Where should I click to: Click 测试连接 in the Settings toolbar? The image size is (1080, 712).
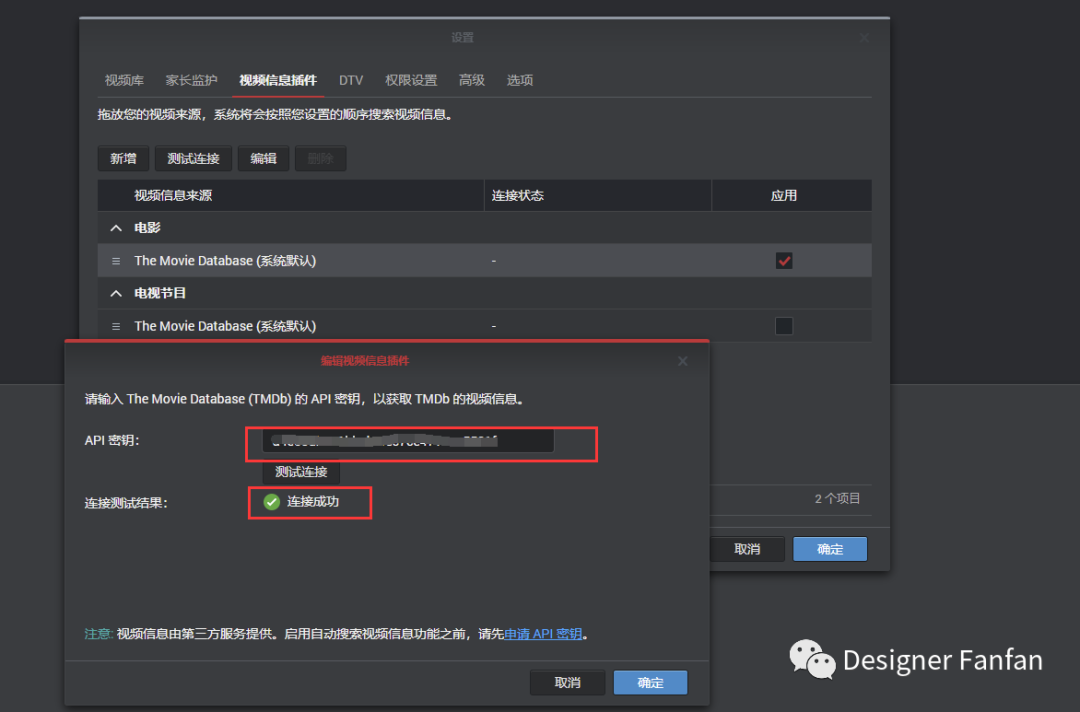[x=194, y=159]
